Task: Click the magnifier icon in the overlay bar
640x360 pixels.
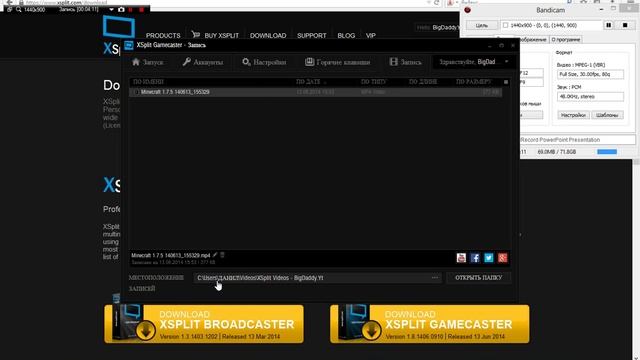Action: pyautogui.click(x=18, y=9)
